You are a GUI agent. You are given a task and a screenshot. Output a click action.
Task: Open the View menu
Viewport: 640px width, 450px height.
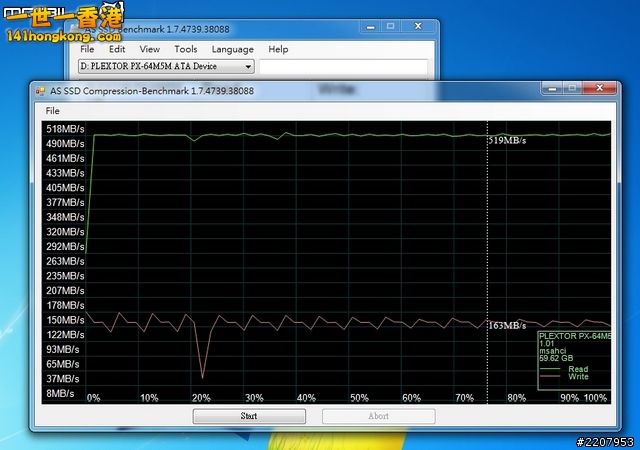click(x=149, y=49)
